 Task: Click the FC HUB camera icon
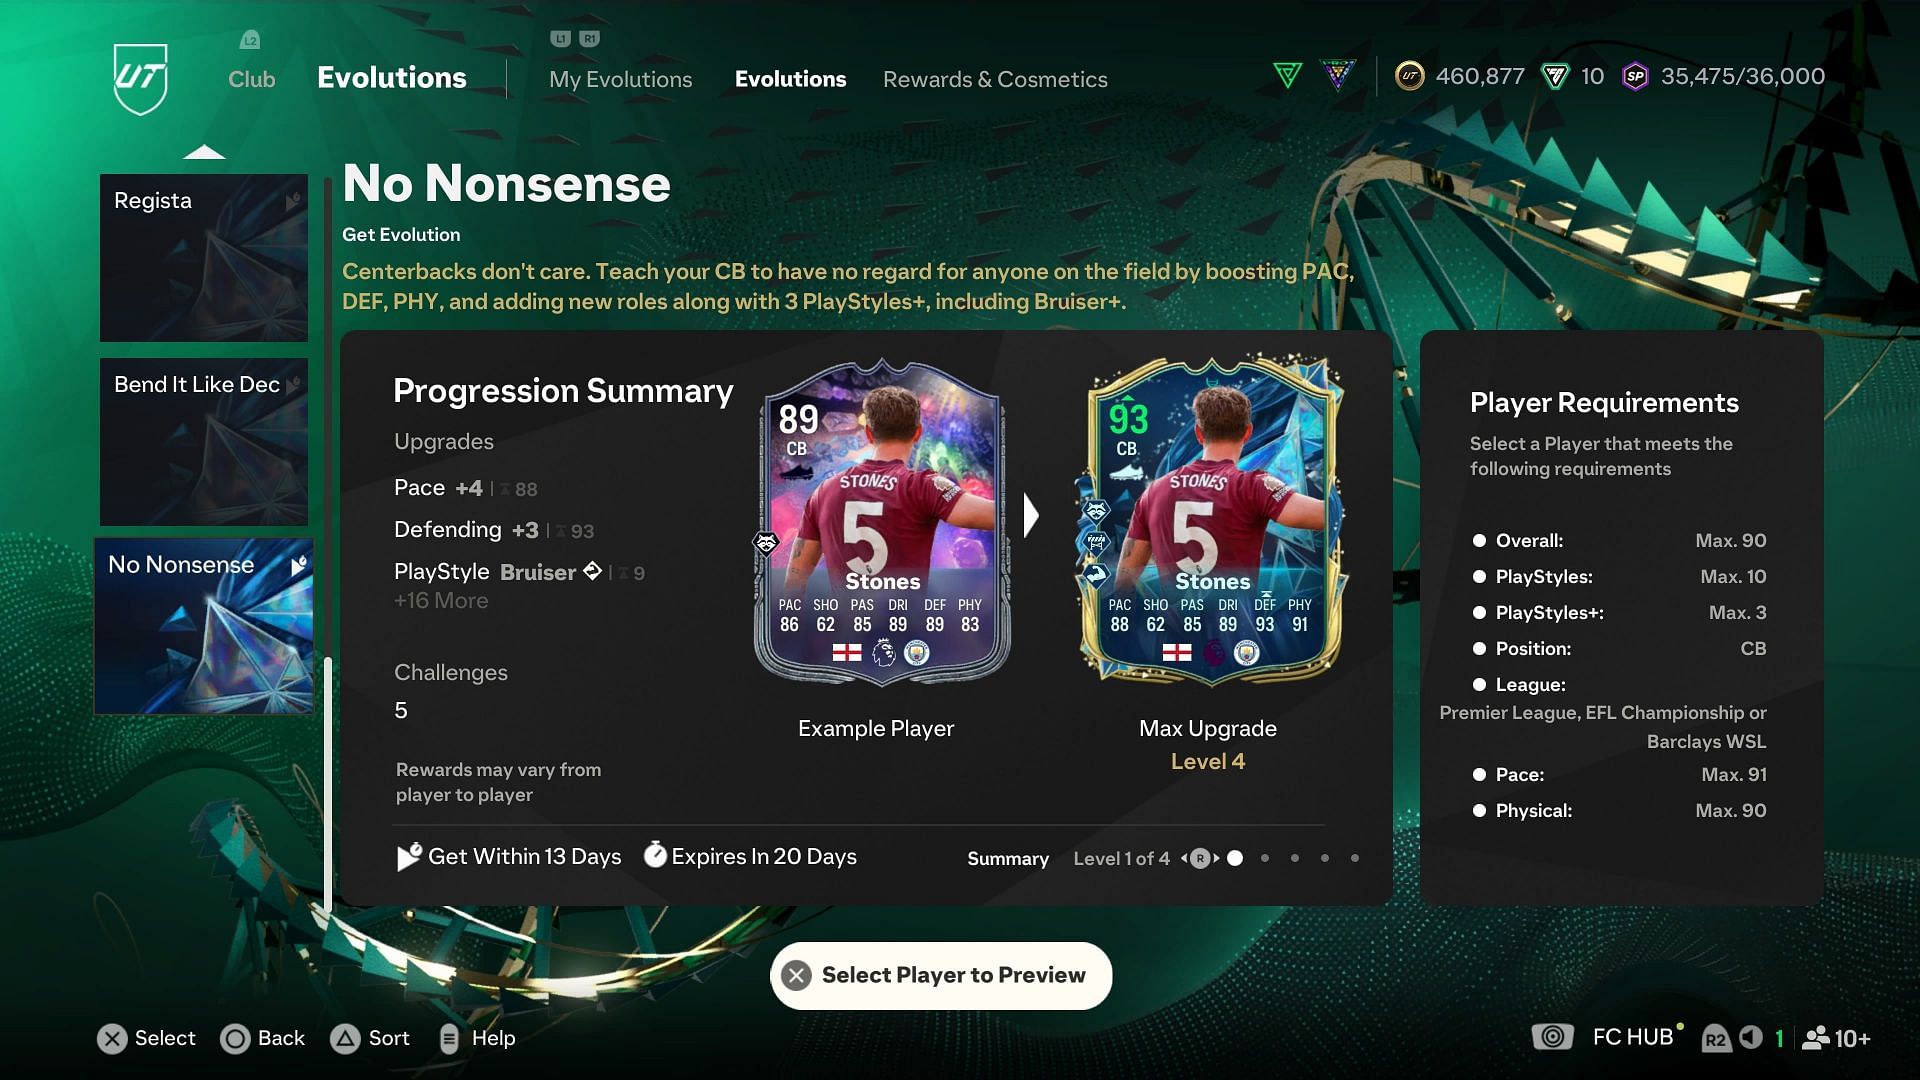tap(1552, 1037)
